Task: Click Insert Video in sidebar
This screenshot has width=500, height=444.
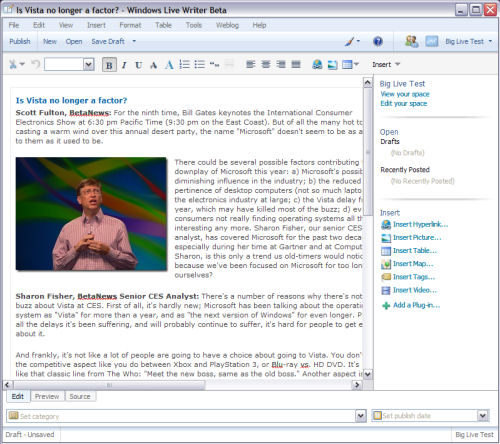Action: click(409, 290)
